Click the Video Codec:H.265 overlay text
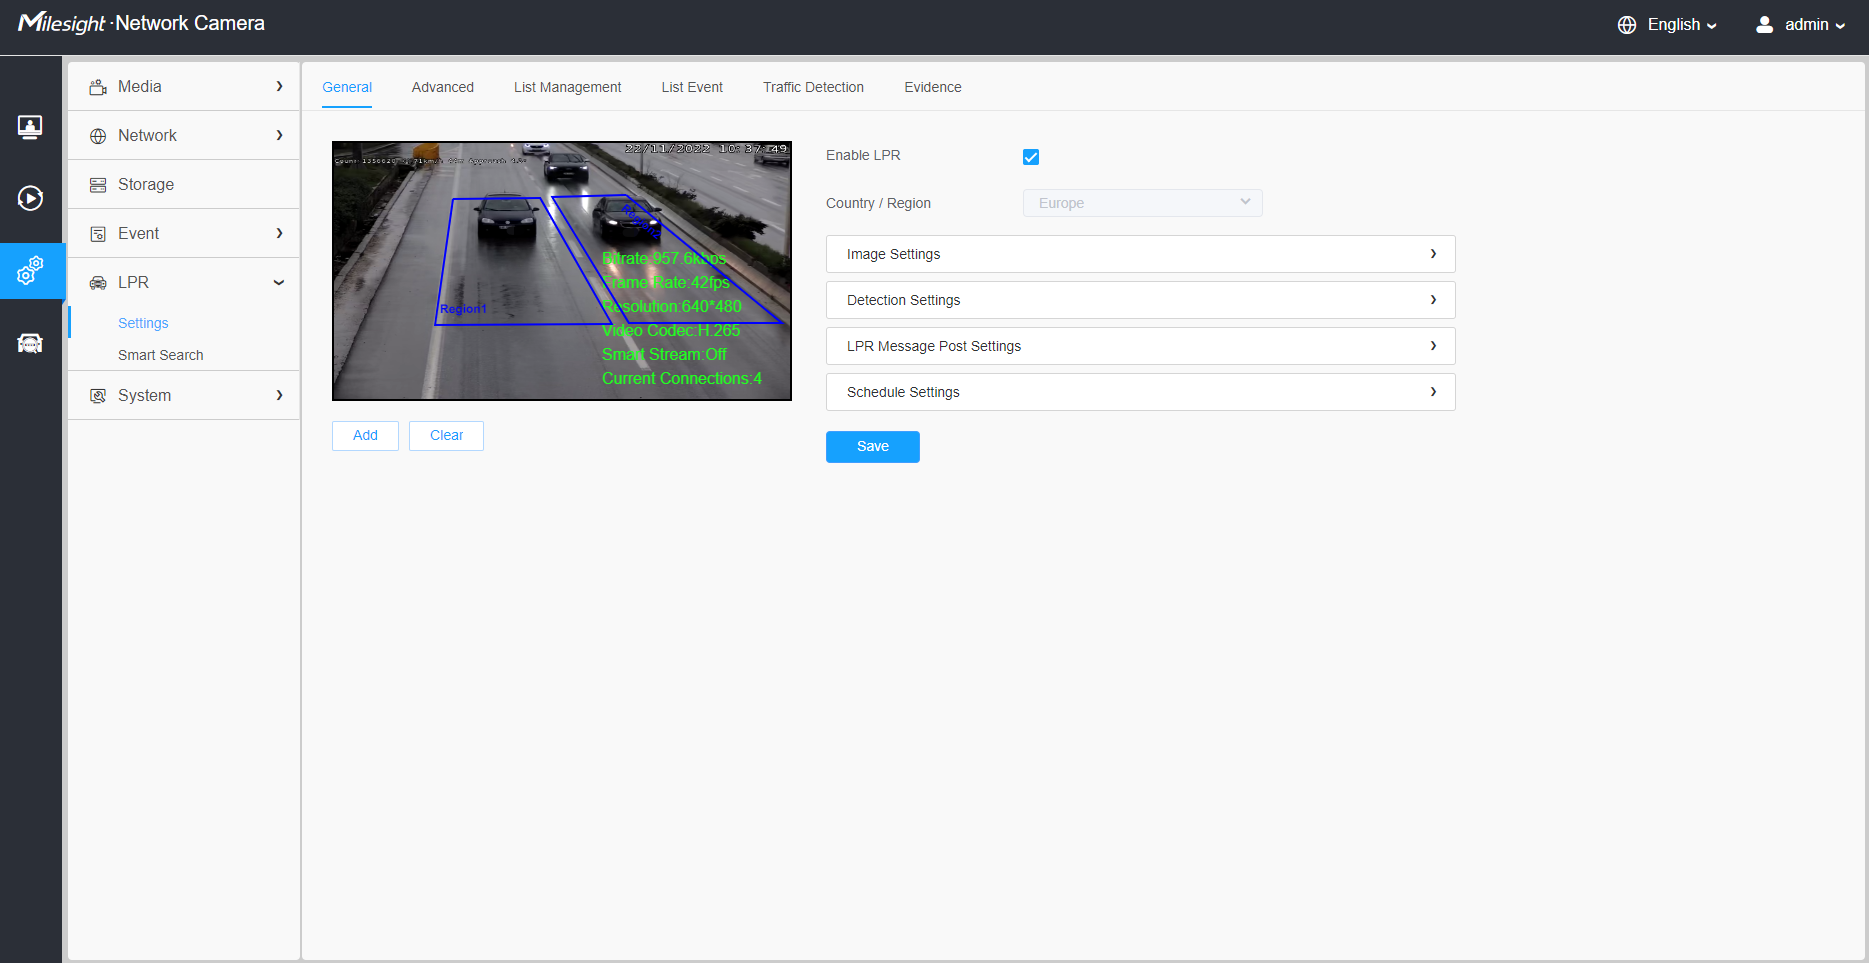 (x=671, y=331)
